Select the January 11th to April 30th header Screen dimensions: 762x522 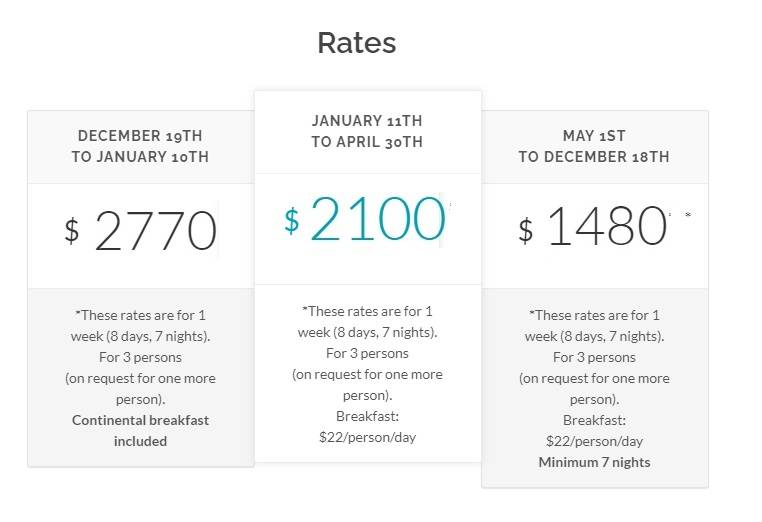point(367,131)
